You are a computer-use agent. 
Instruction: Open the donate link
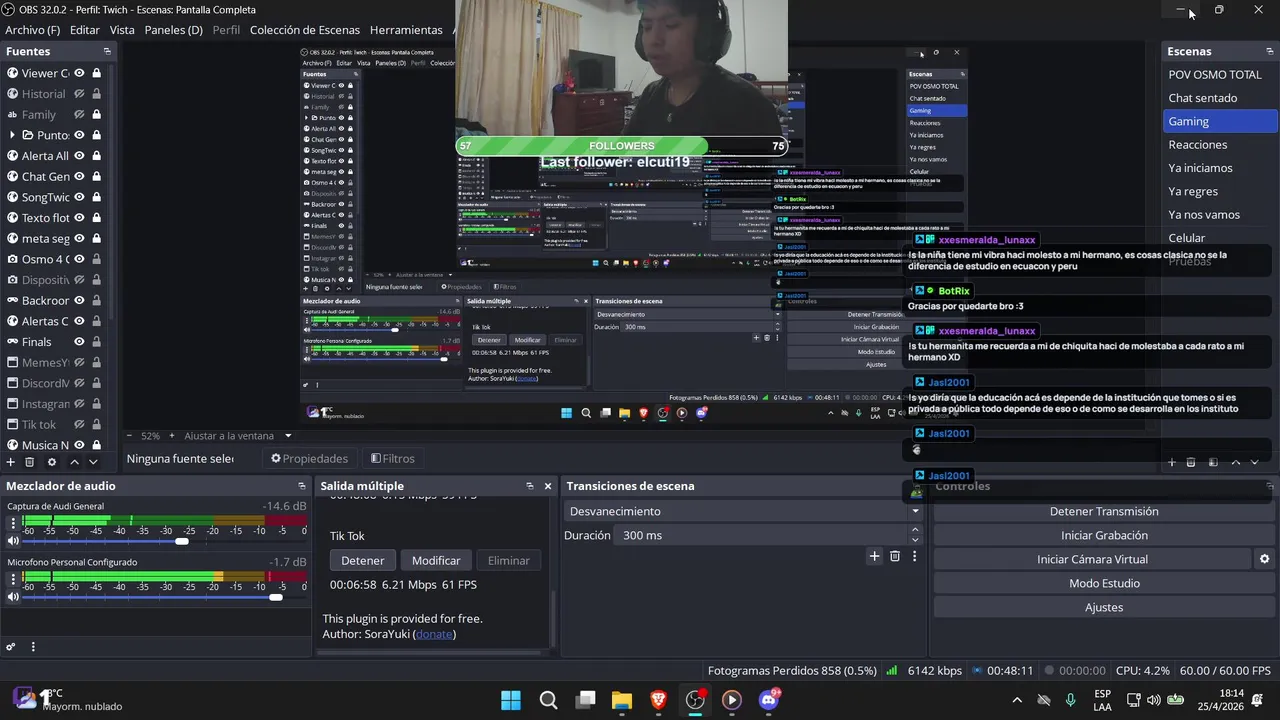tap(434, 634)
